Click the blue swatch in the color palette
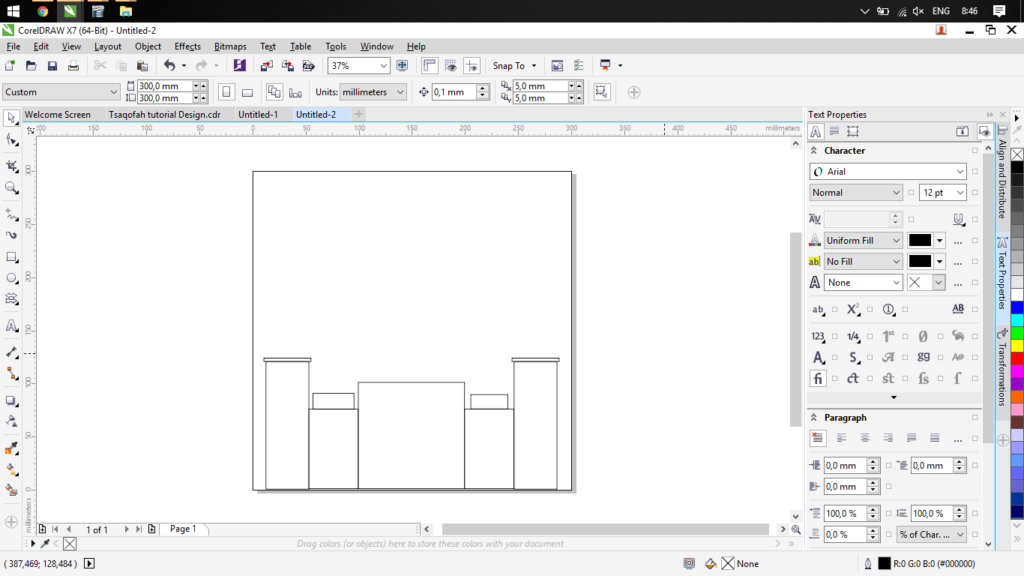1024x576 pixels. 1017,307
